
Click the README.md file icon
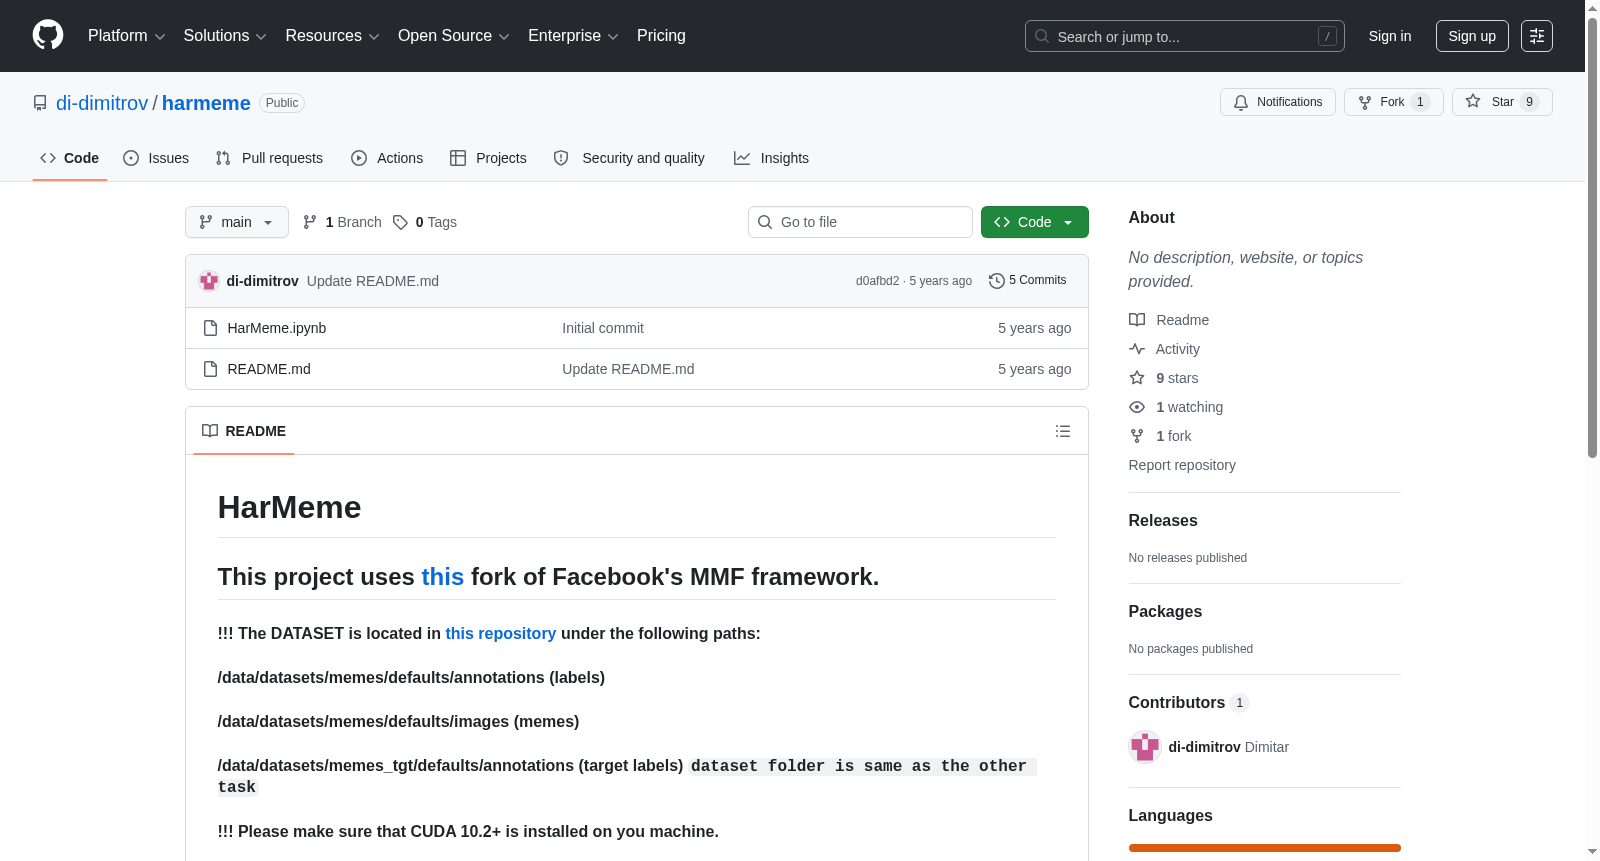coord(210,369)
